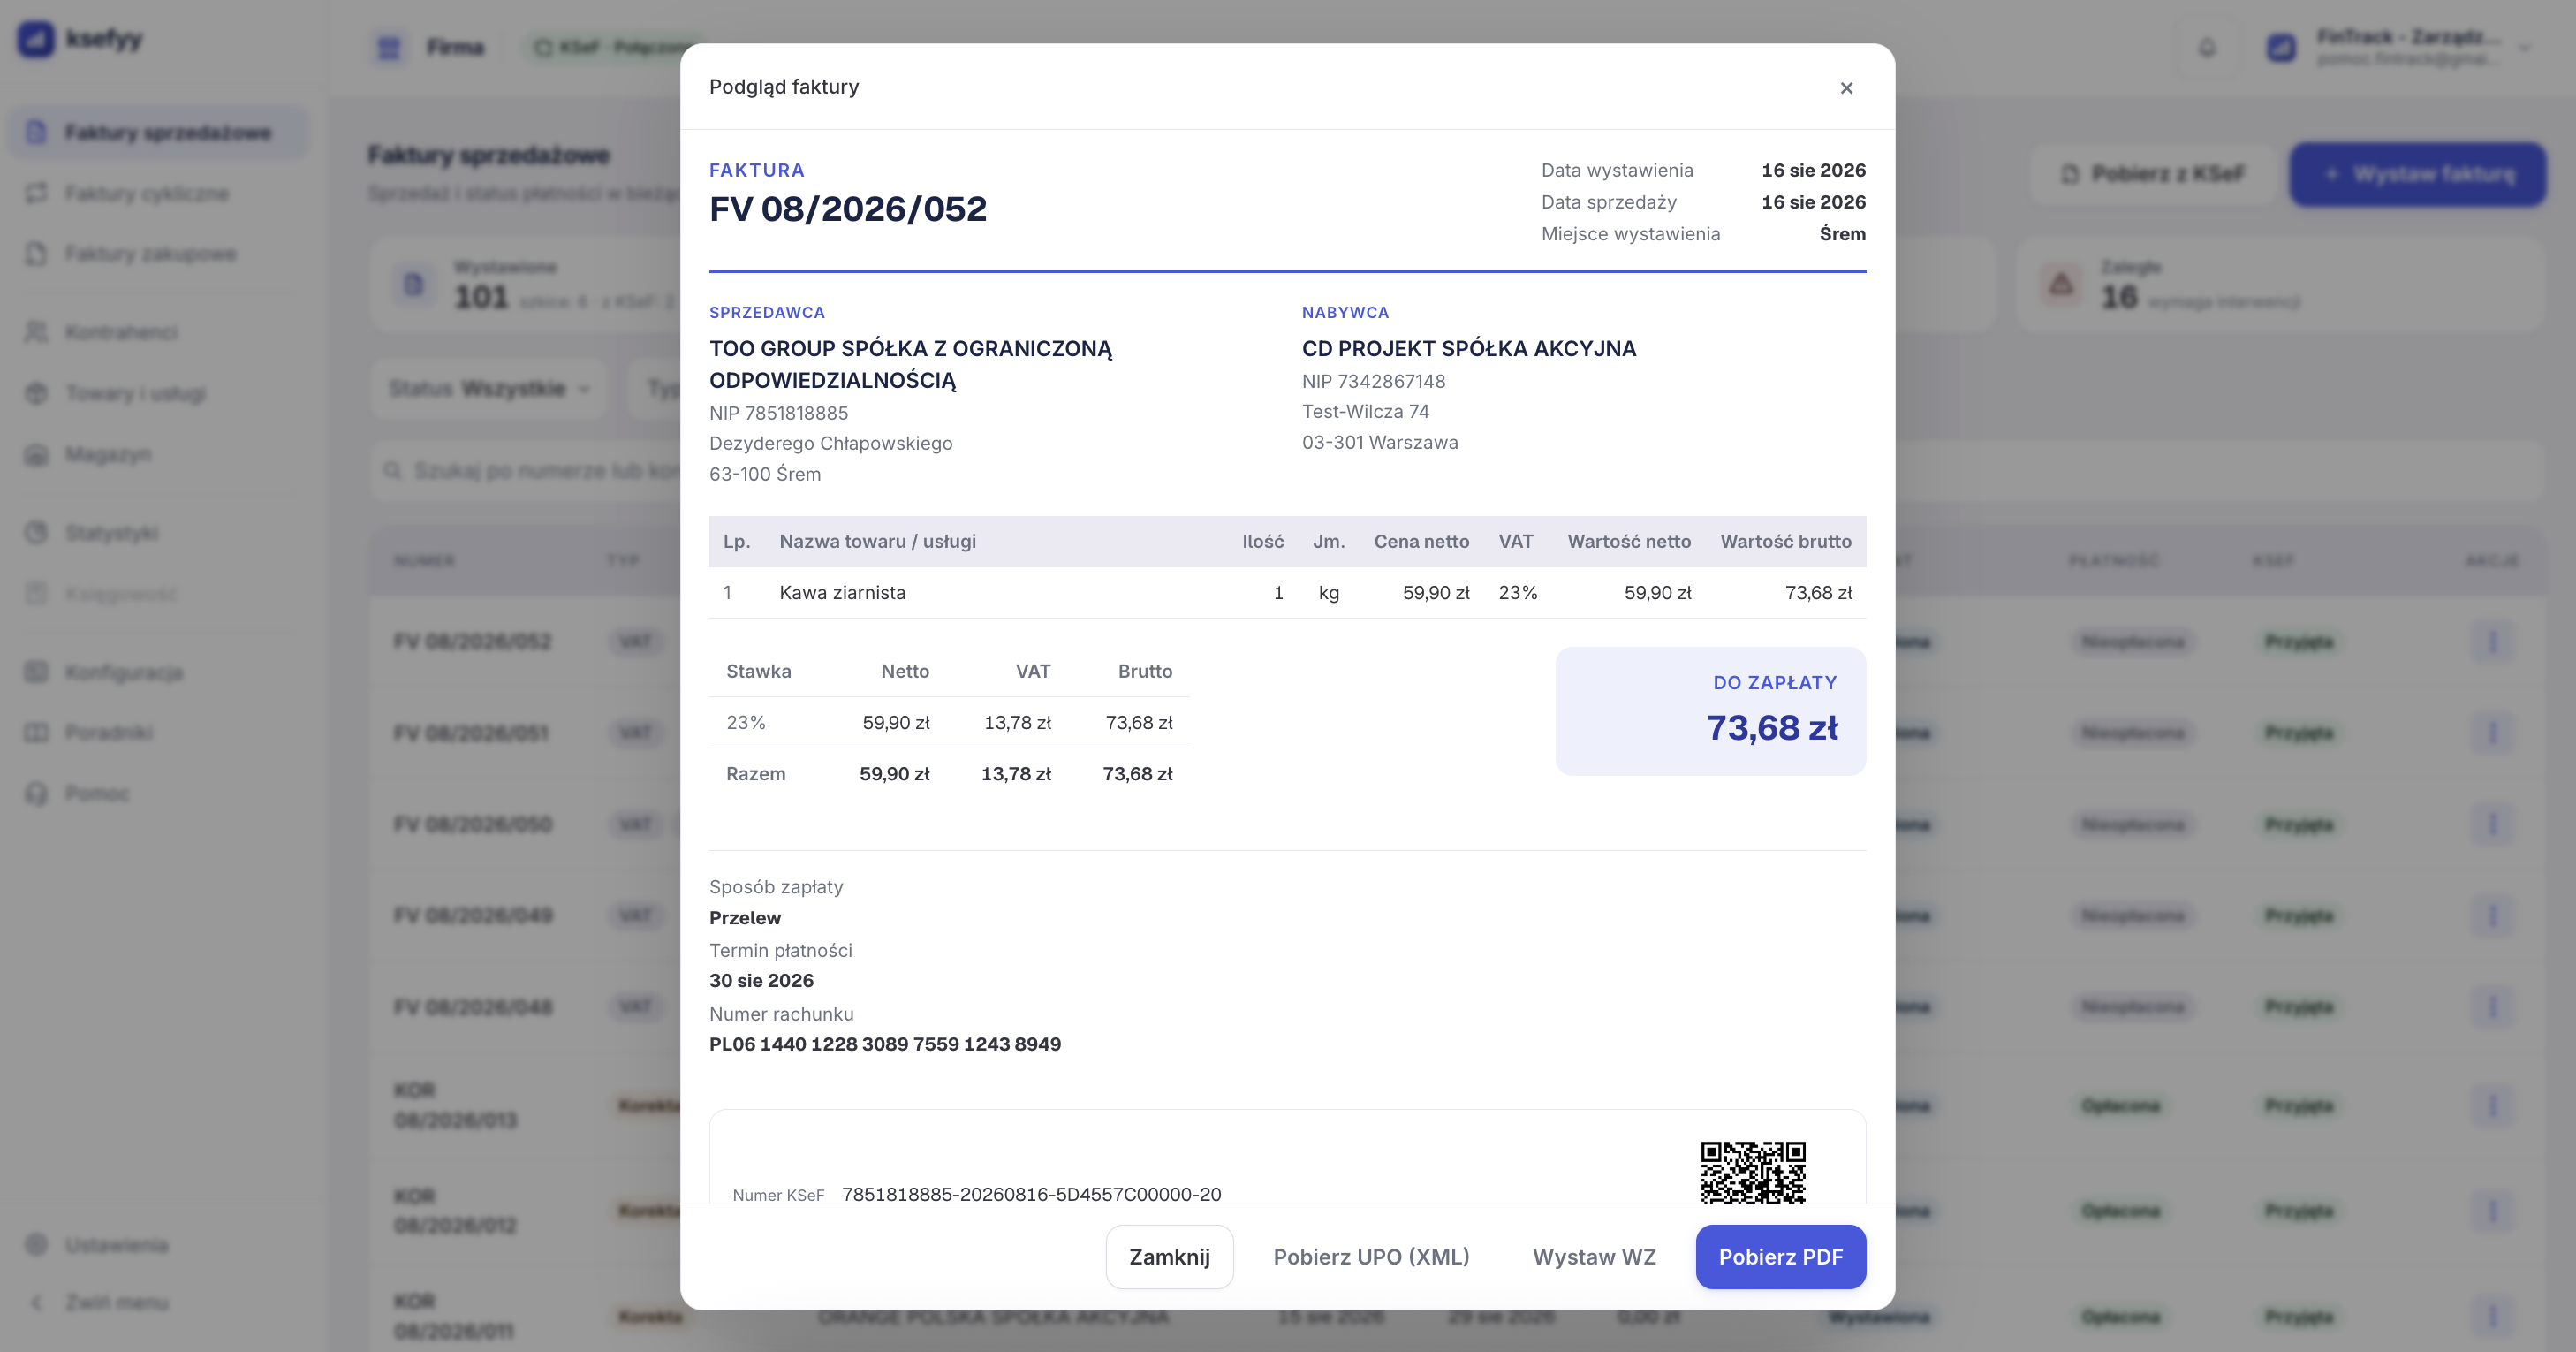The image size is (2576, 1352).
Task: Click the Ustawienia gear icon
Action: (x=36, y=1245)
